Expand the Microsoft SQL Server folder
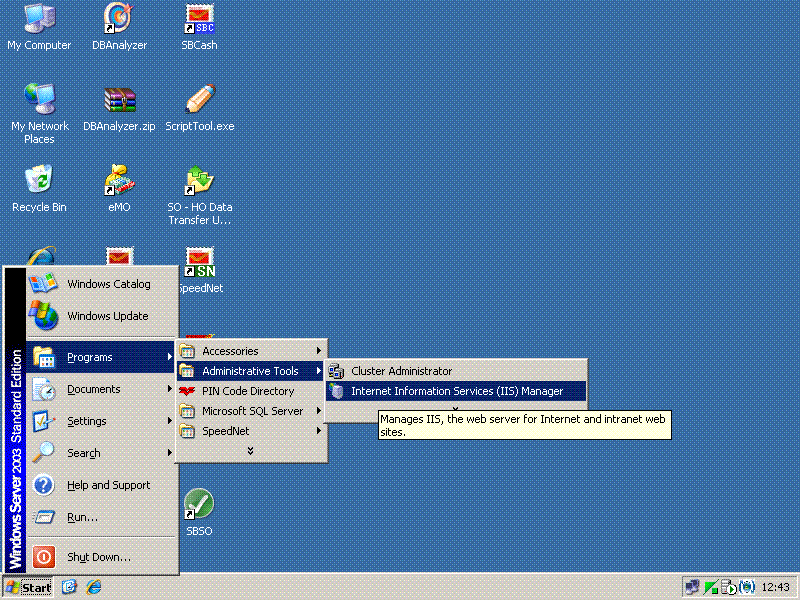Viewport: 800px width, 600px height. tap(251, 411)
